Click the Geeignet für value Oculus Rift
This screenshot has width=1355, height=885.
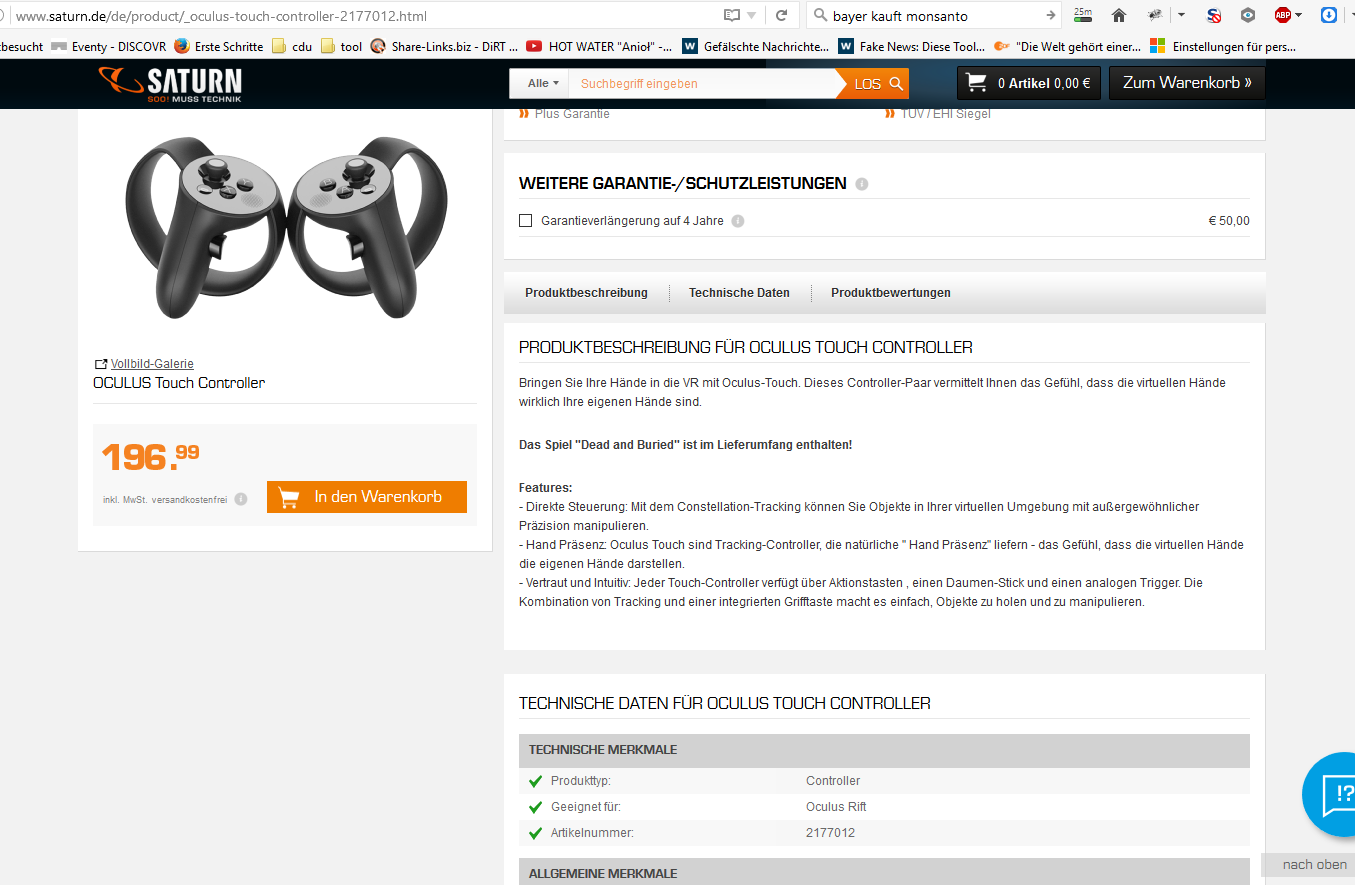(x=836, y=807)
